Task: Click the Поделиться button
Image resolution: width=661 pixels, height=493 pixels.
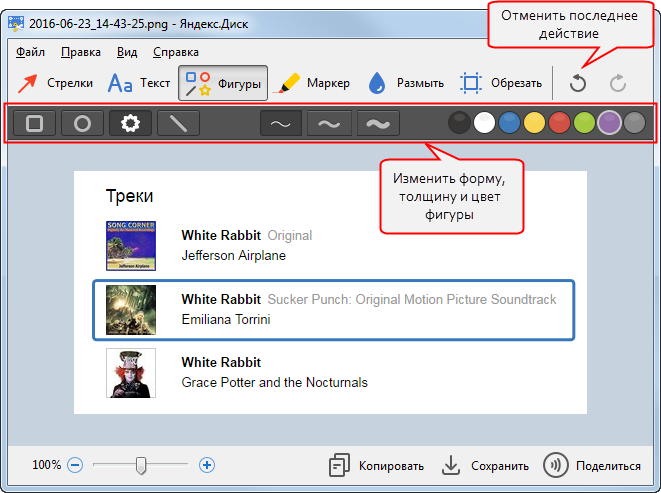Action: click(x=592, y=465)
